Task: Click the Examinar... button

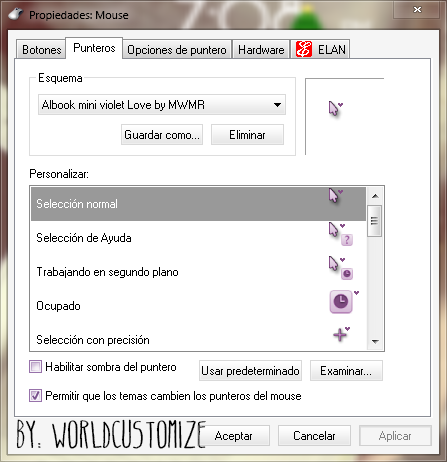Action: click(x=346, y=371)
